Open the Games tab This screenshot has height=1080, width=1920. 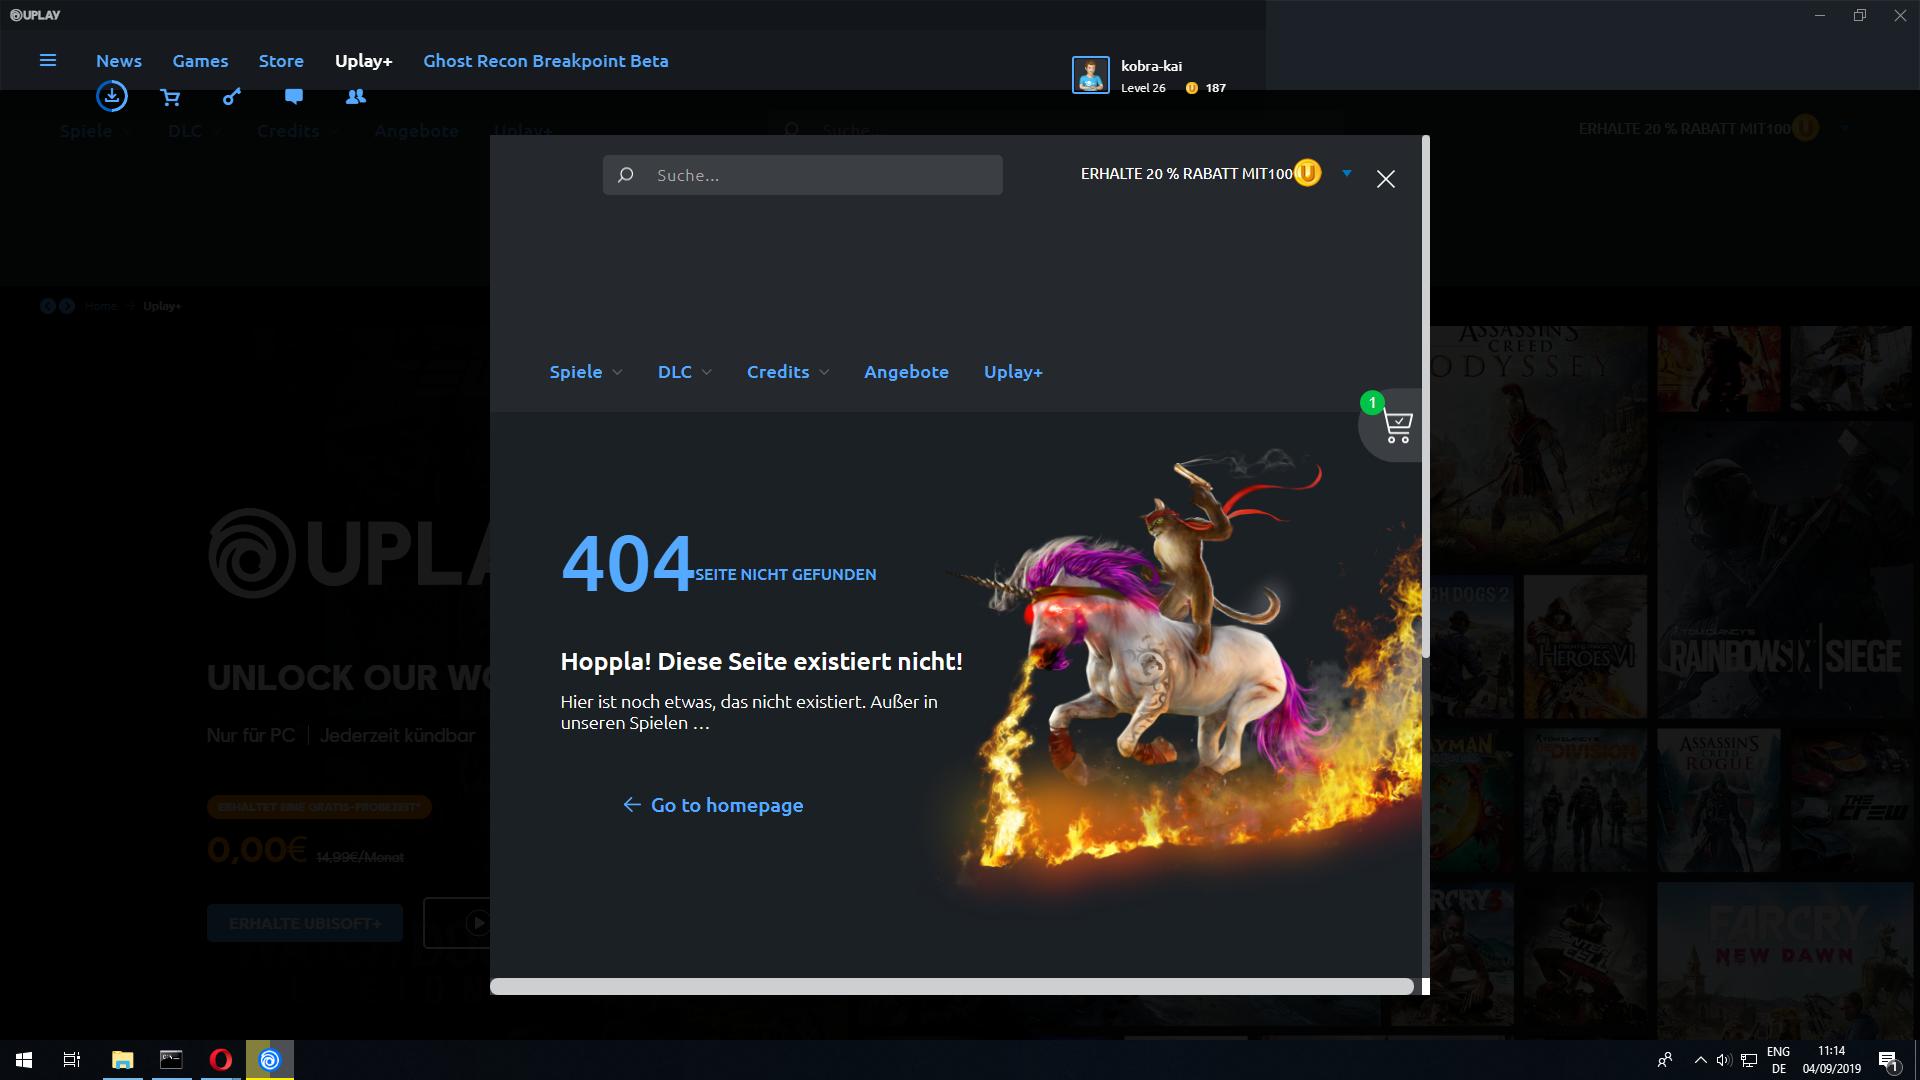click(x=200, y=61)
